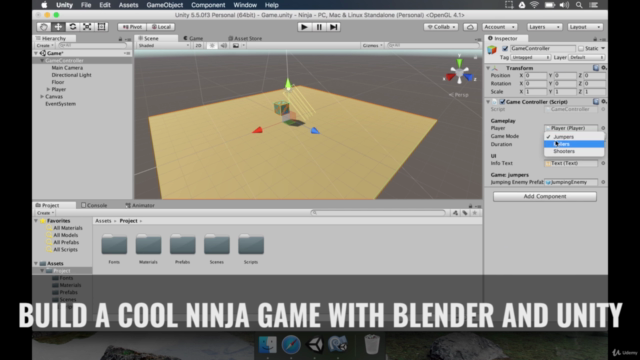Switch to the Console tab

coord(94,205)
